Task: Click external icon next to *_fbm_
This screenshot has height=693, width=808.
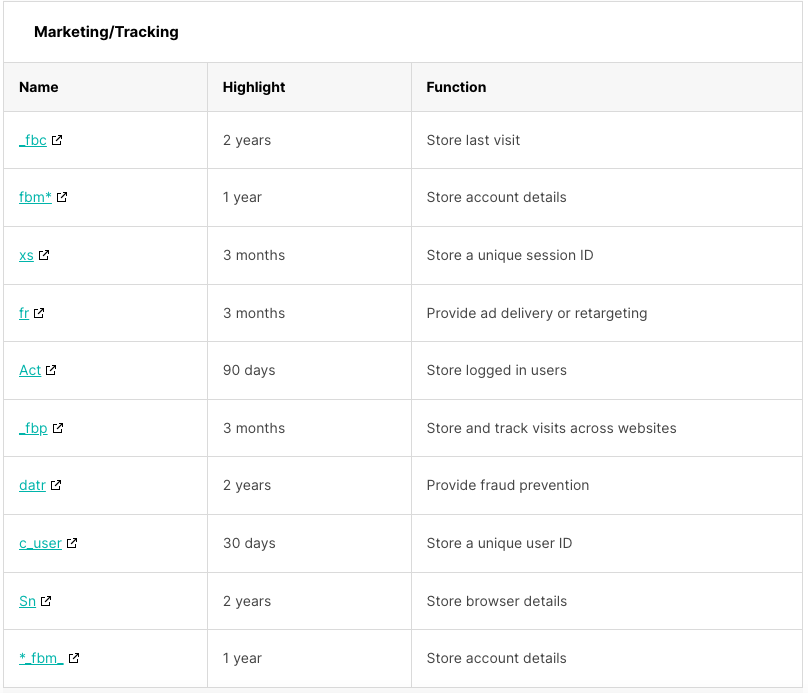Action: coord(74,658)
